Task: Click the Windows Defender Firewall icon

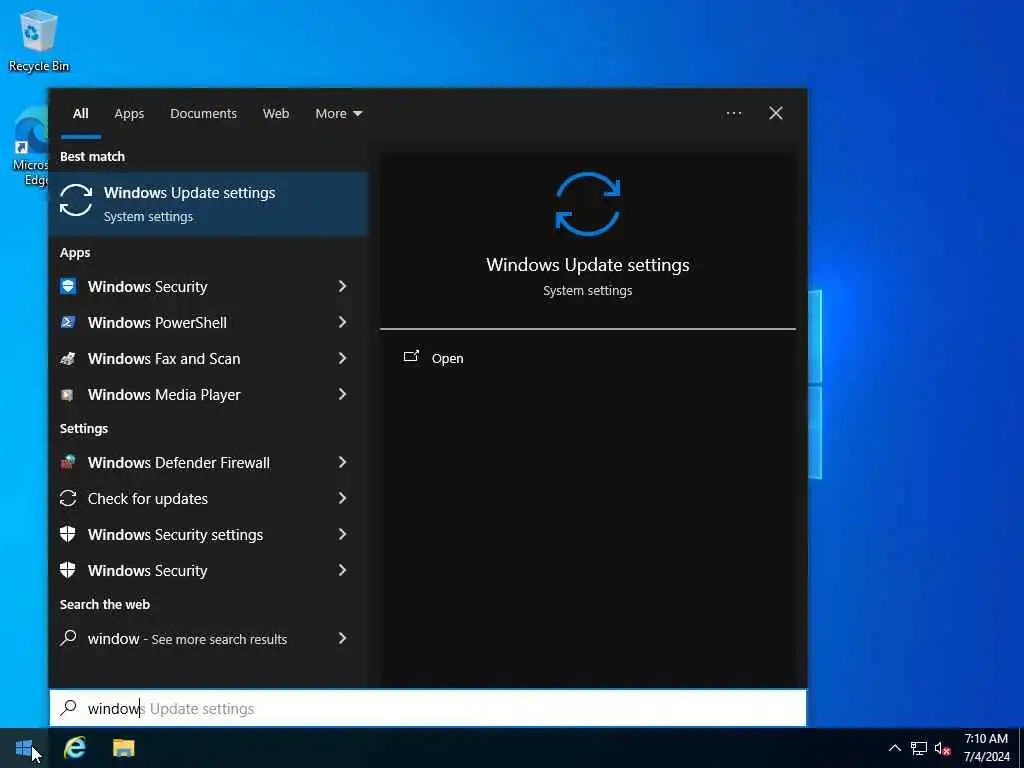Action: (x=68, y=462)
